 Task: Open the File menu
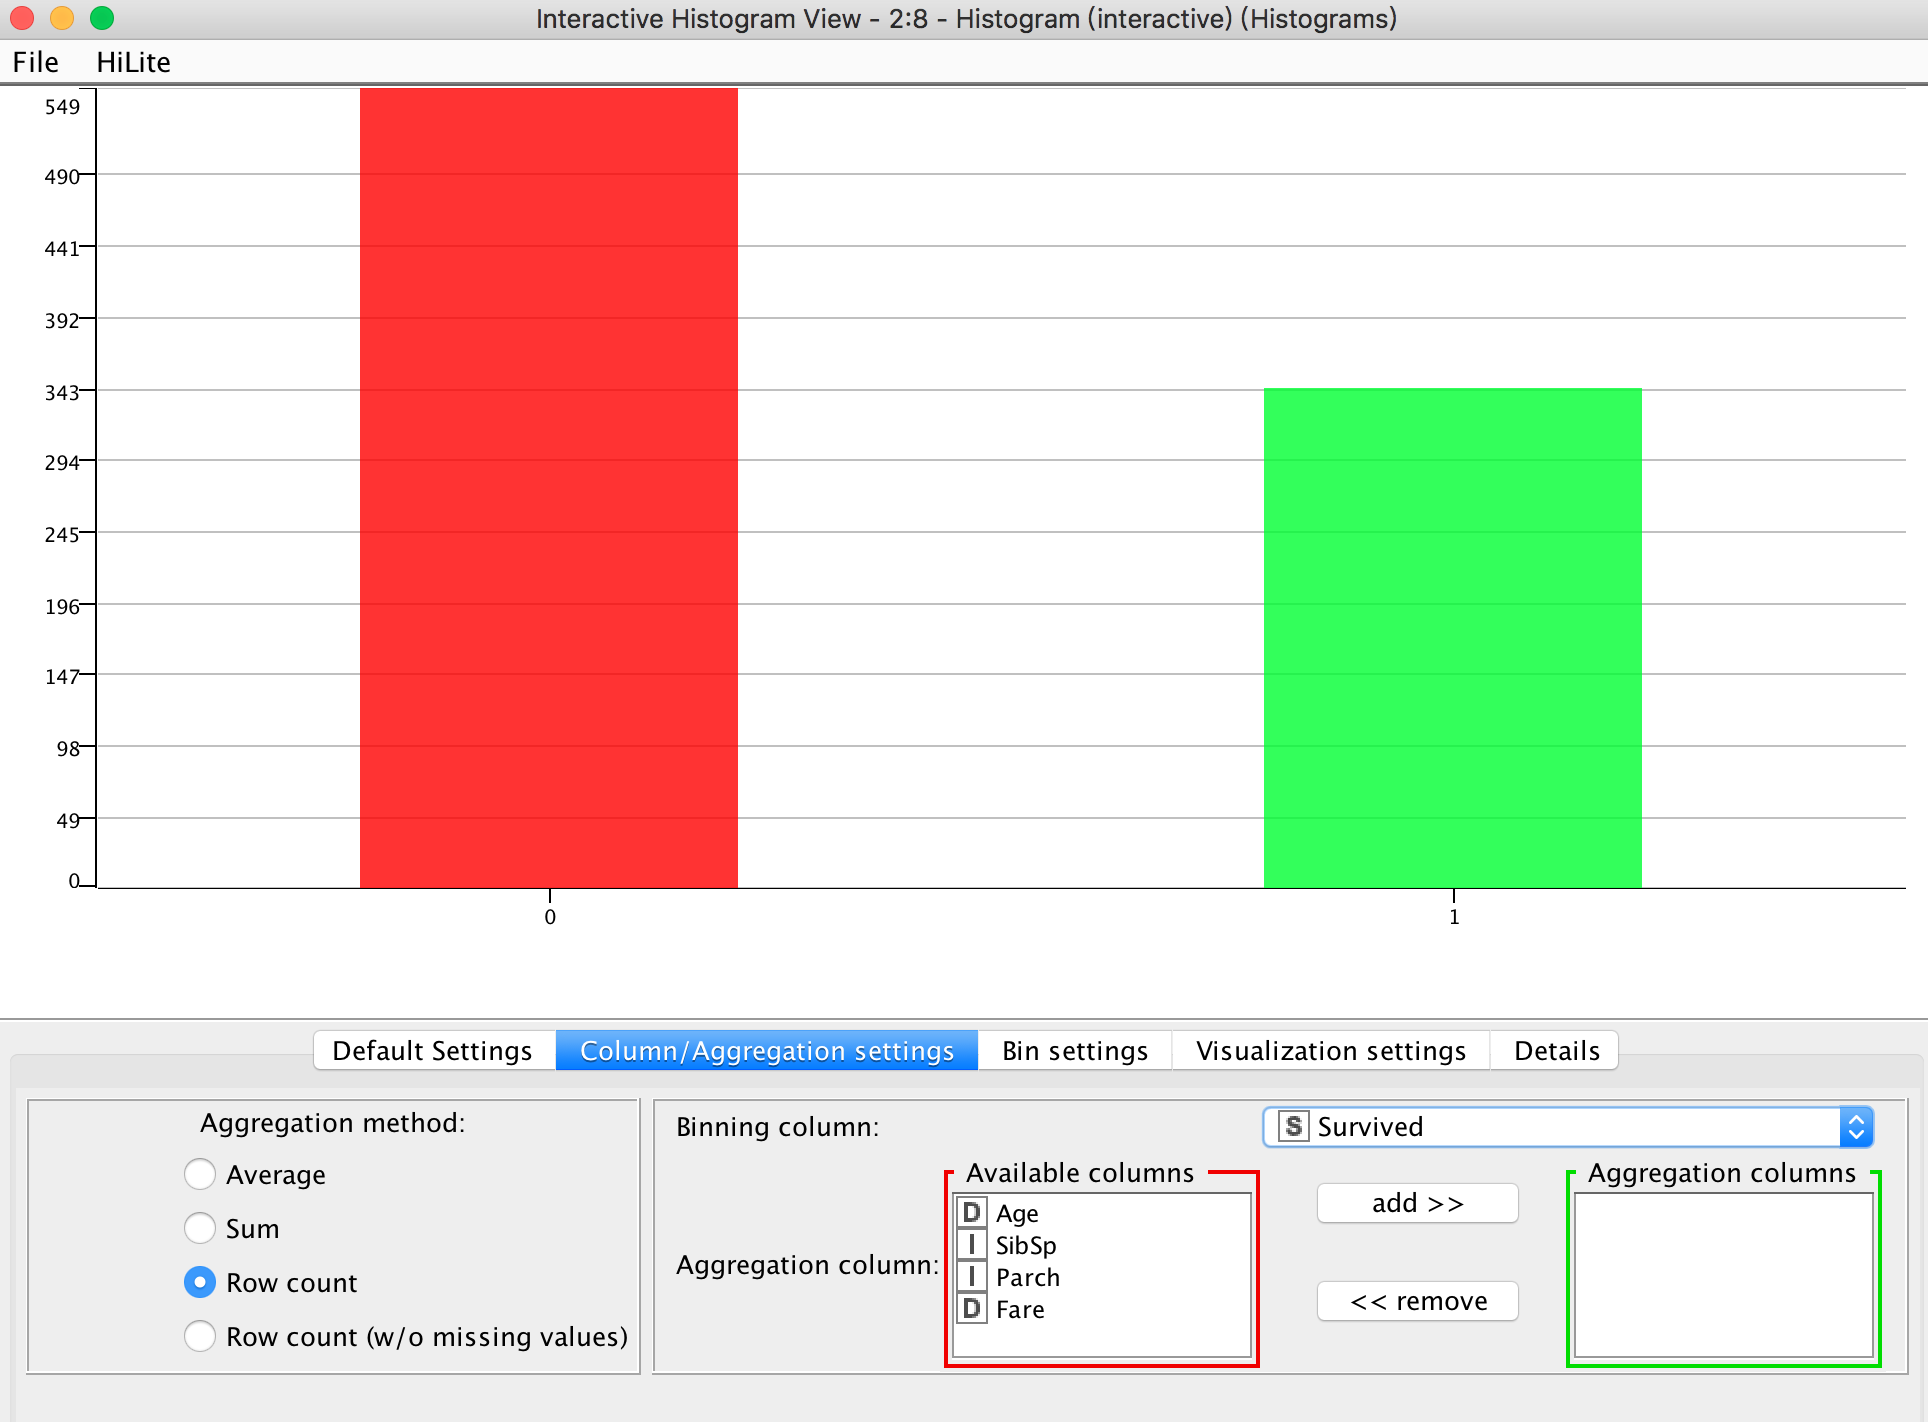[x=35, y=62]
